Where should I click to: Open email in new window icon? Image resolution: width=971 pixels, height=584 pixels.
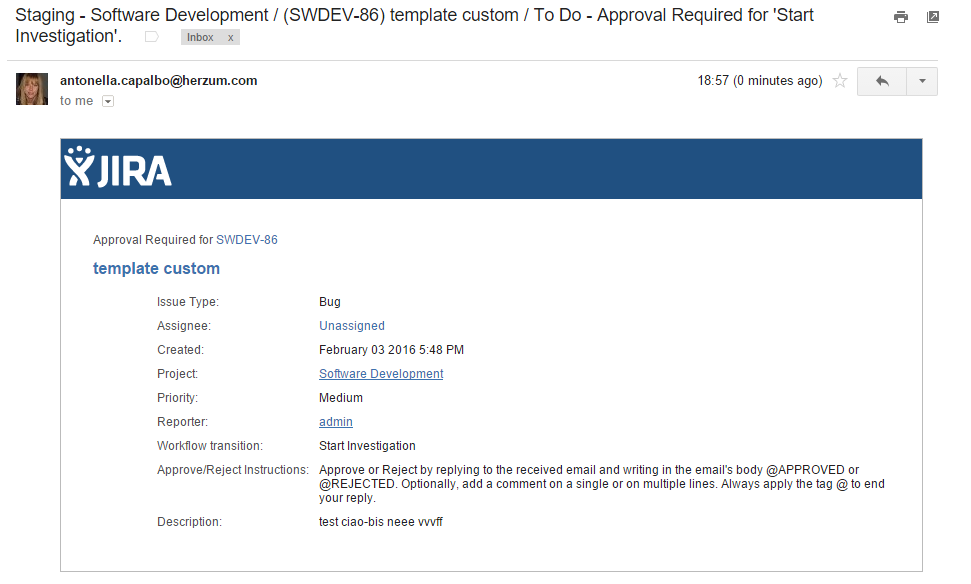933,17
